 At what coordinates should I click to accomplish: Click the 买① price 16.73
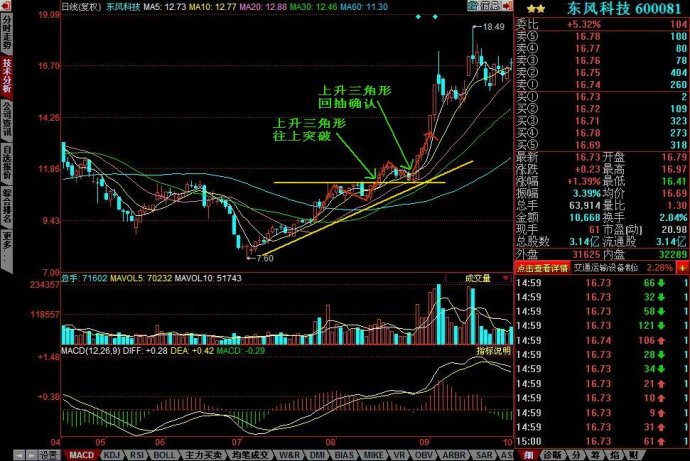587,97
